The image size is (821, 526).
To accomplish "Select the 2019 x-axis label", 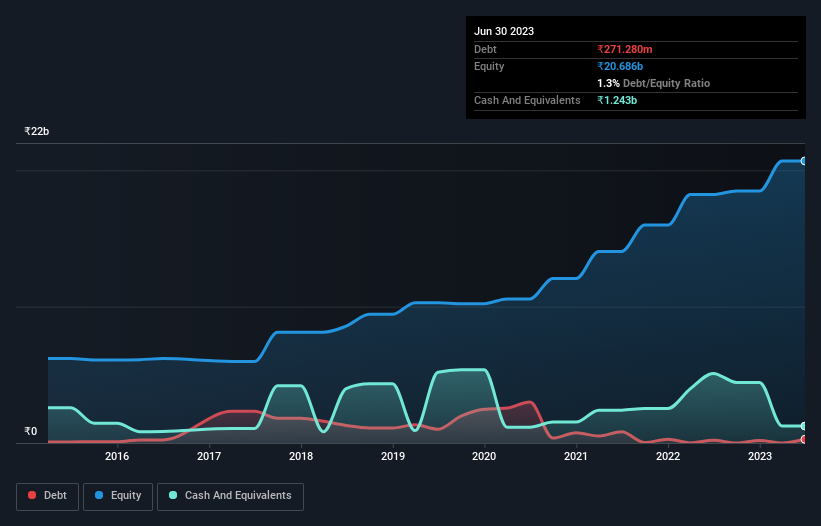I will (x=393, y=456).
